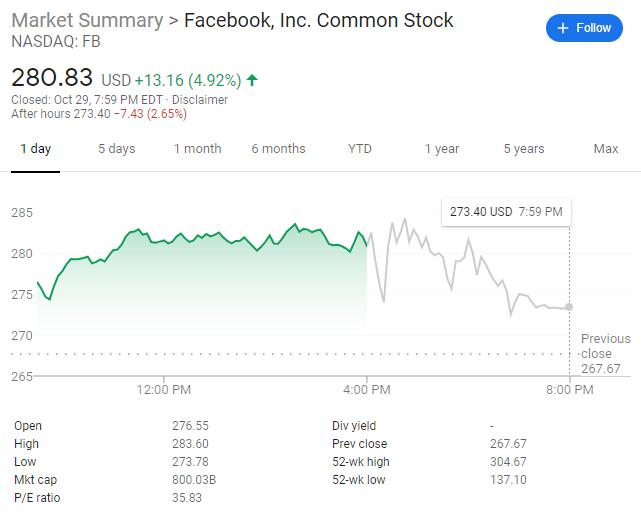Screen dimensions: 641x516
Task: Select the Max range tab
Action: pyautogui.click(x=605, y=149)
